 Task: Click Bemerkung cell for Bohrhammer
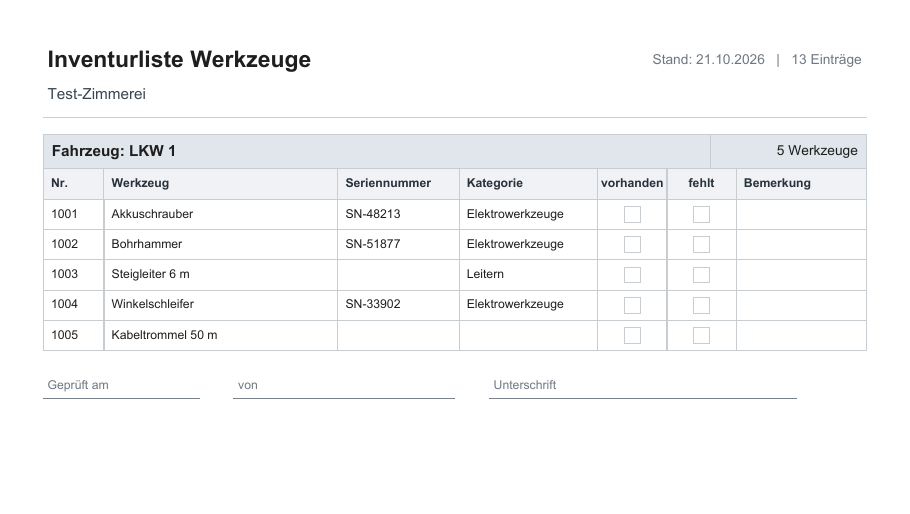(801, 245)
